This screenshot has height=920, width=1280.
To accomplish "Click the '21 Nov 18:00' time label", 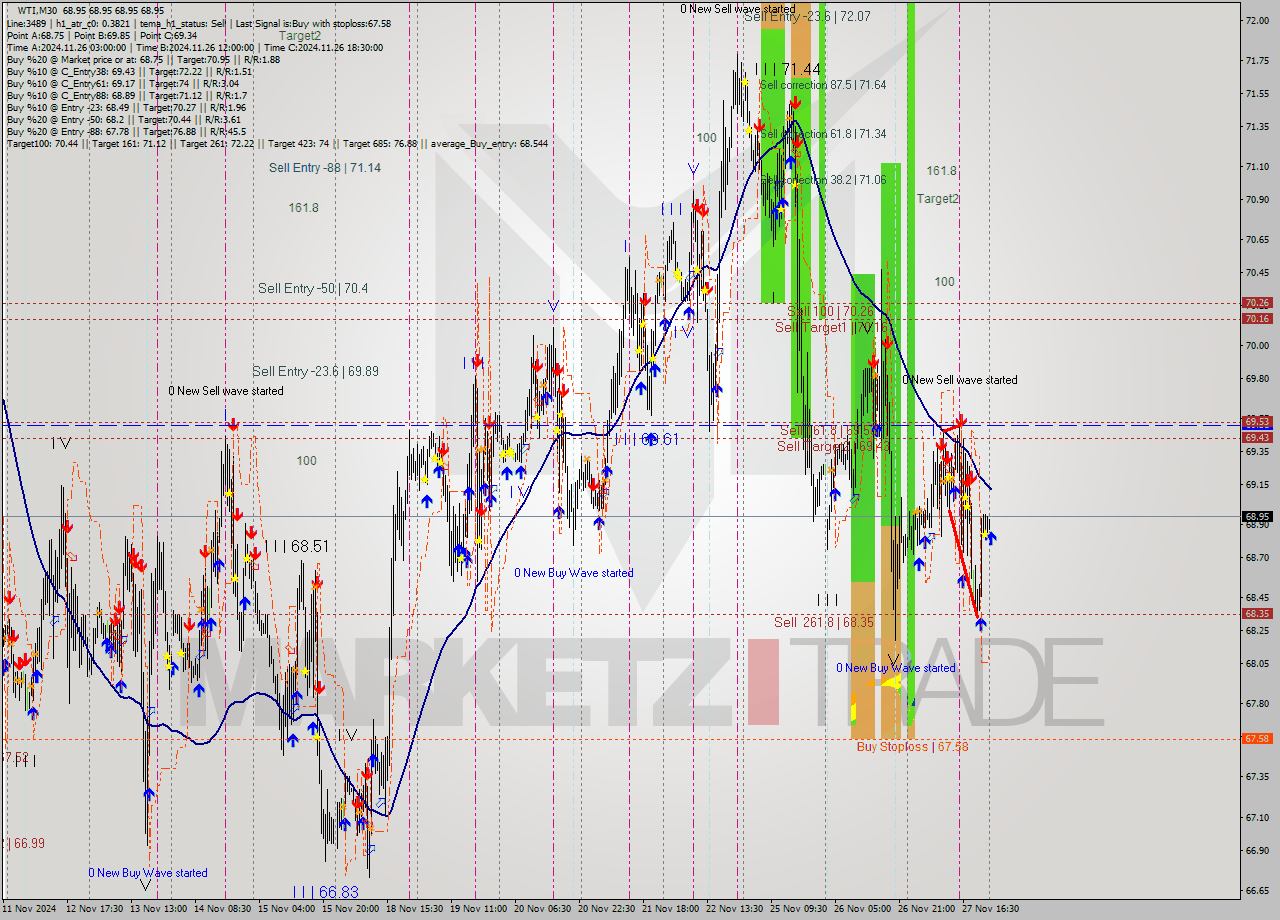I will click(670, 909).
